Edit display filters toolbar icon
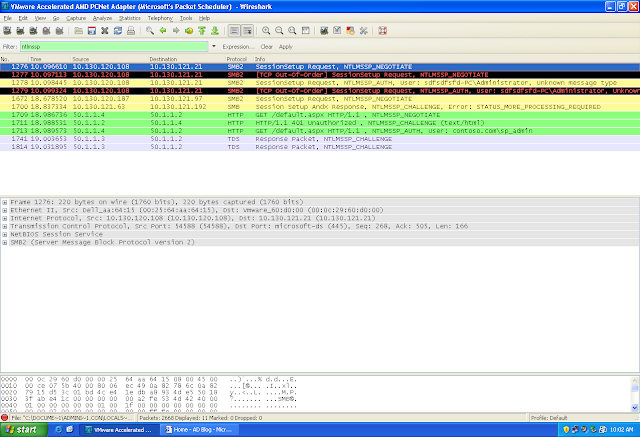This screenshot has width=640, height=437. click(x=337, y=31)
